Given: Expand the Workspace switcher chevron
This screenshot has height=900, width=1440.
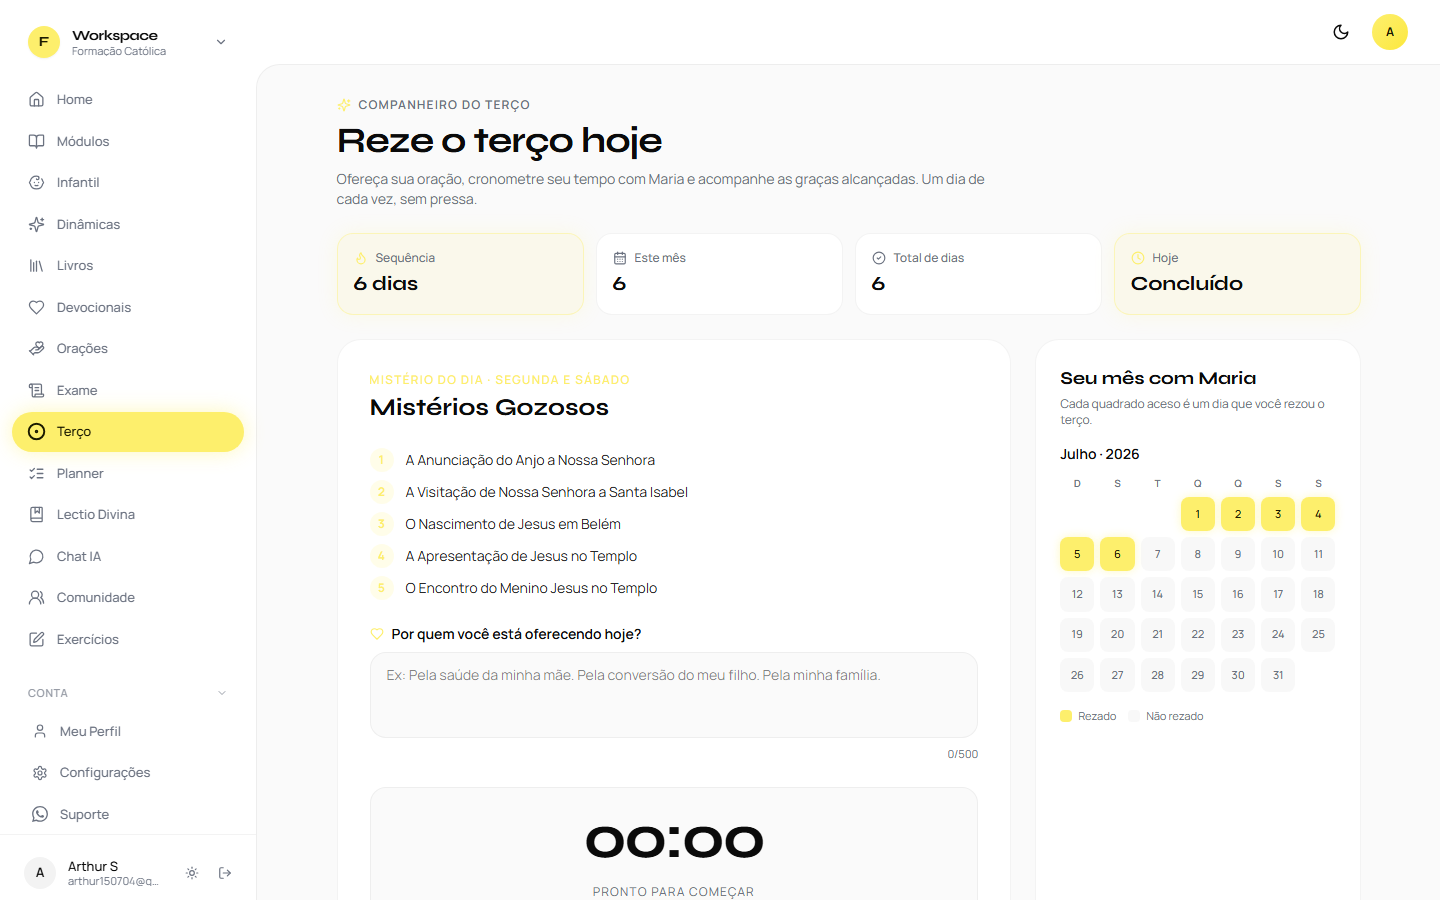Looking at the screenshot, I should coord(221,42).
